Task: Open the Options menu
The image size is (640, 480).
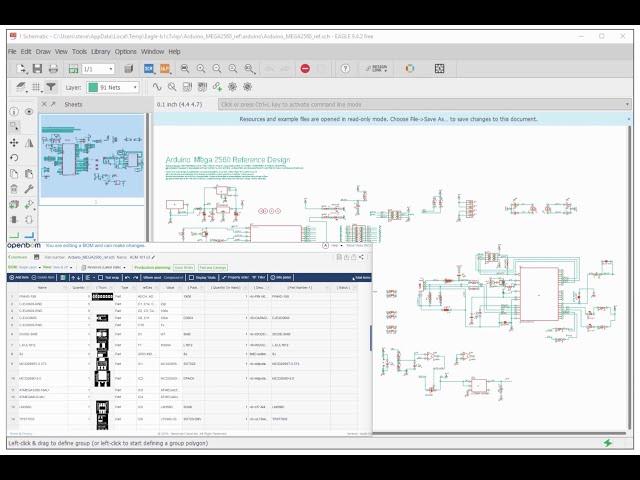Action: click(125, 51)
